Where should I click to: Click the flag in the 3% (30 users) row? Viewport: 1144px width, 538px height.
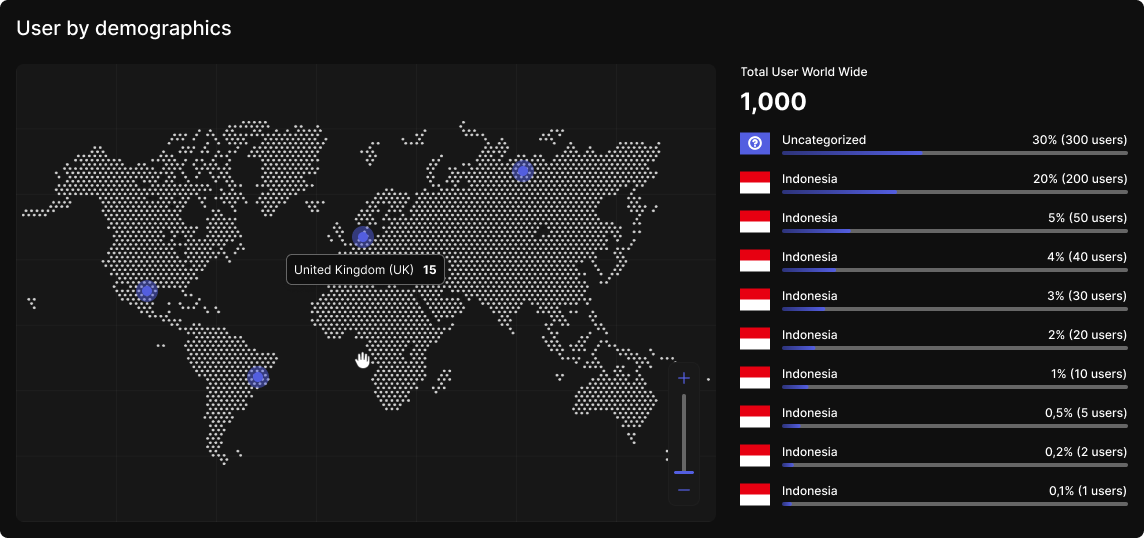[x=755, y=299]
